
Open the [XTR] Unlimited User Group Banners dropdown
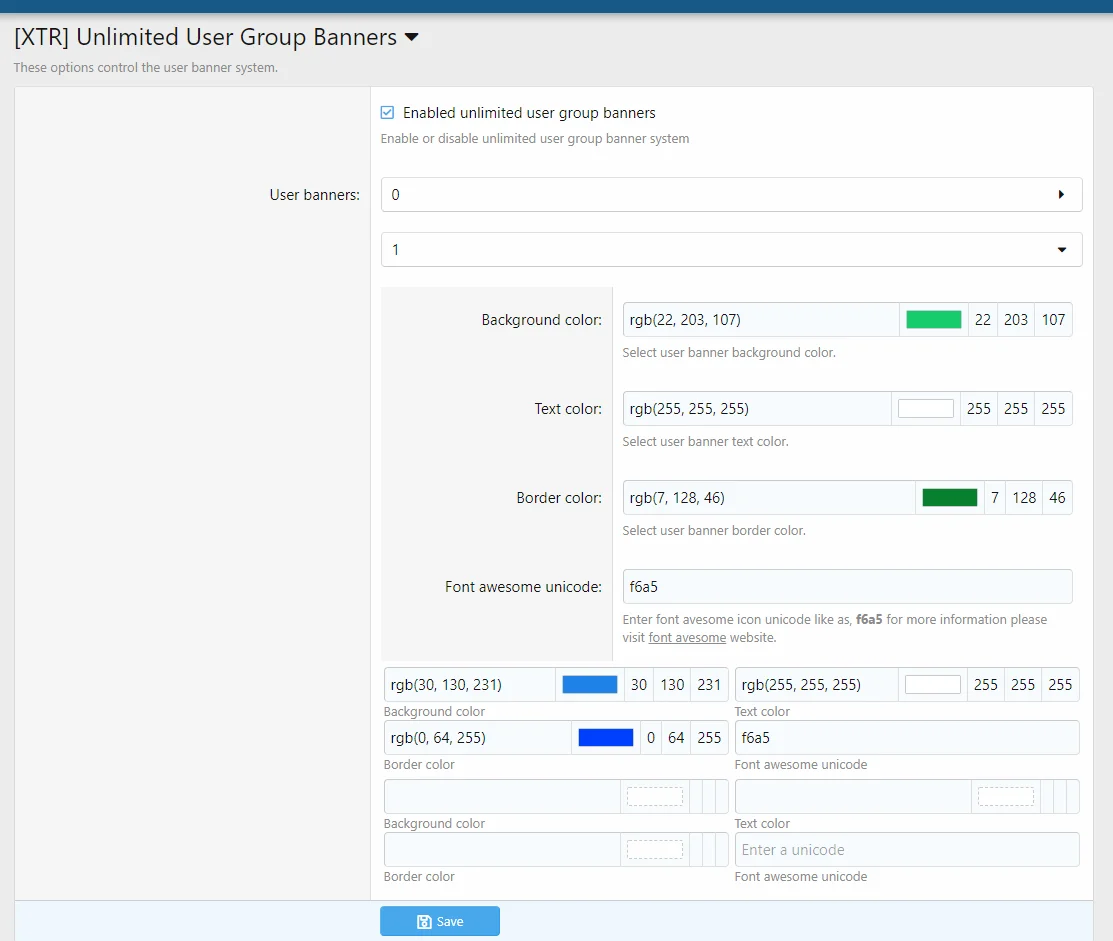[411, 36]
